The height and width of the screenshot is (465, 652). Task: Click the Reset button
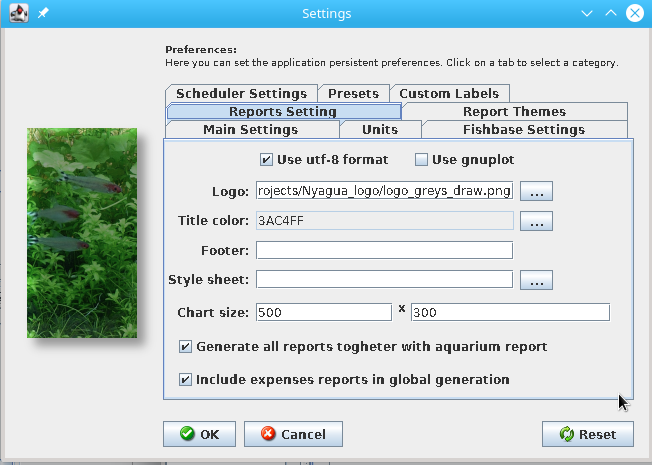point(588,434)
